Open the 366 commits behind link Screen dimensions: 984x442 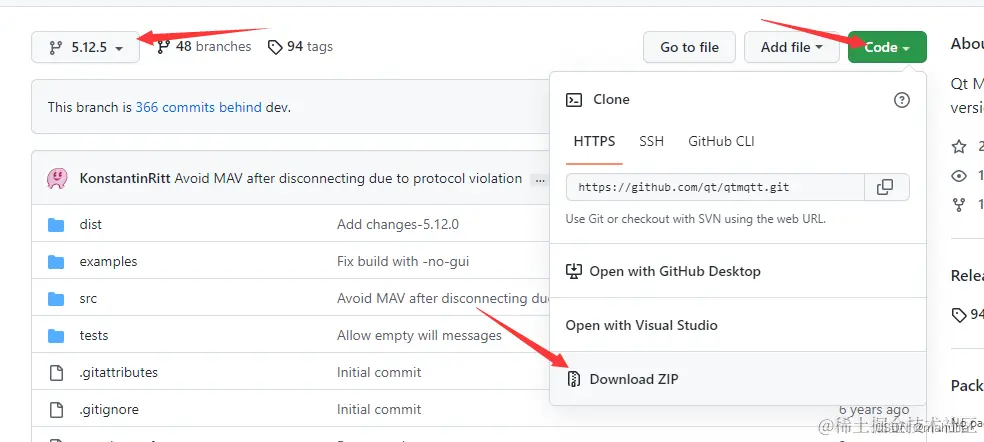(198, 107)
